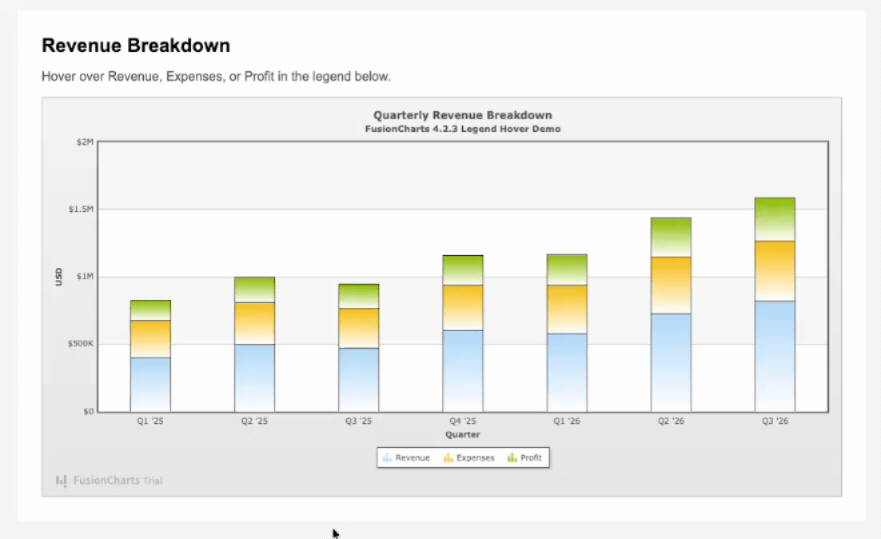Click the Q3 '25 Revenue bar segment
881x539 pixels.
358,380
